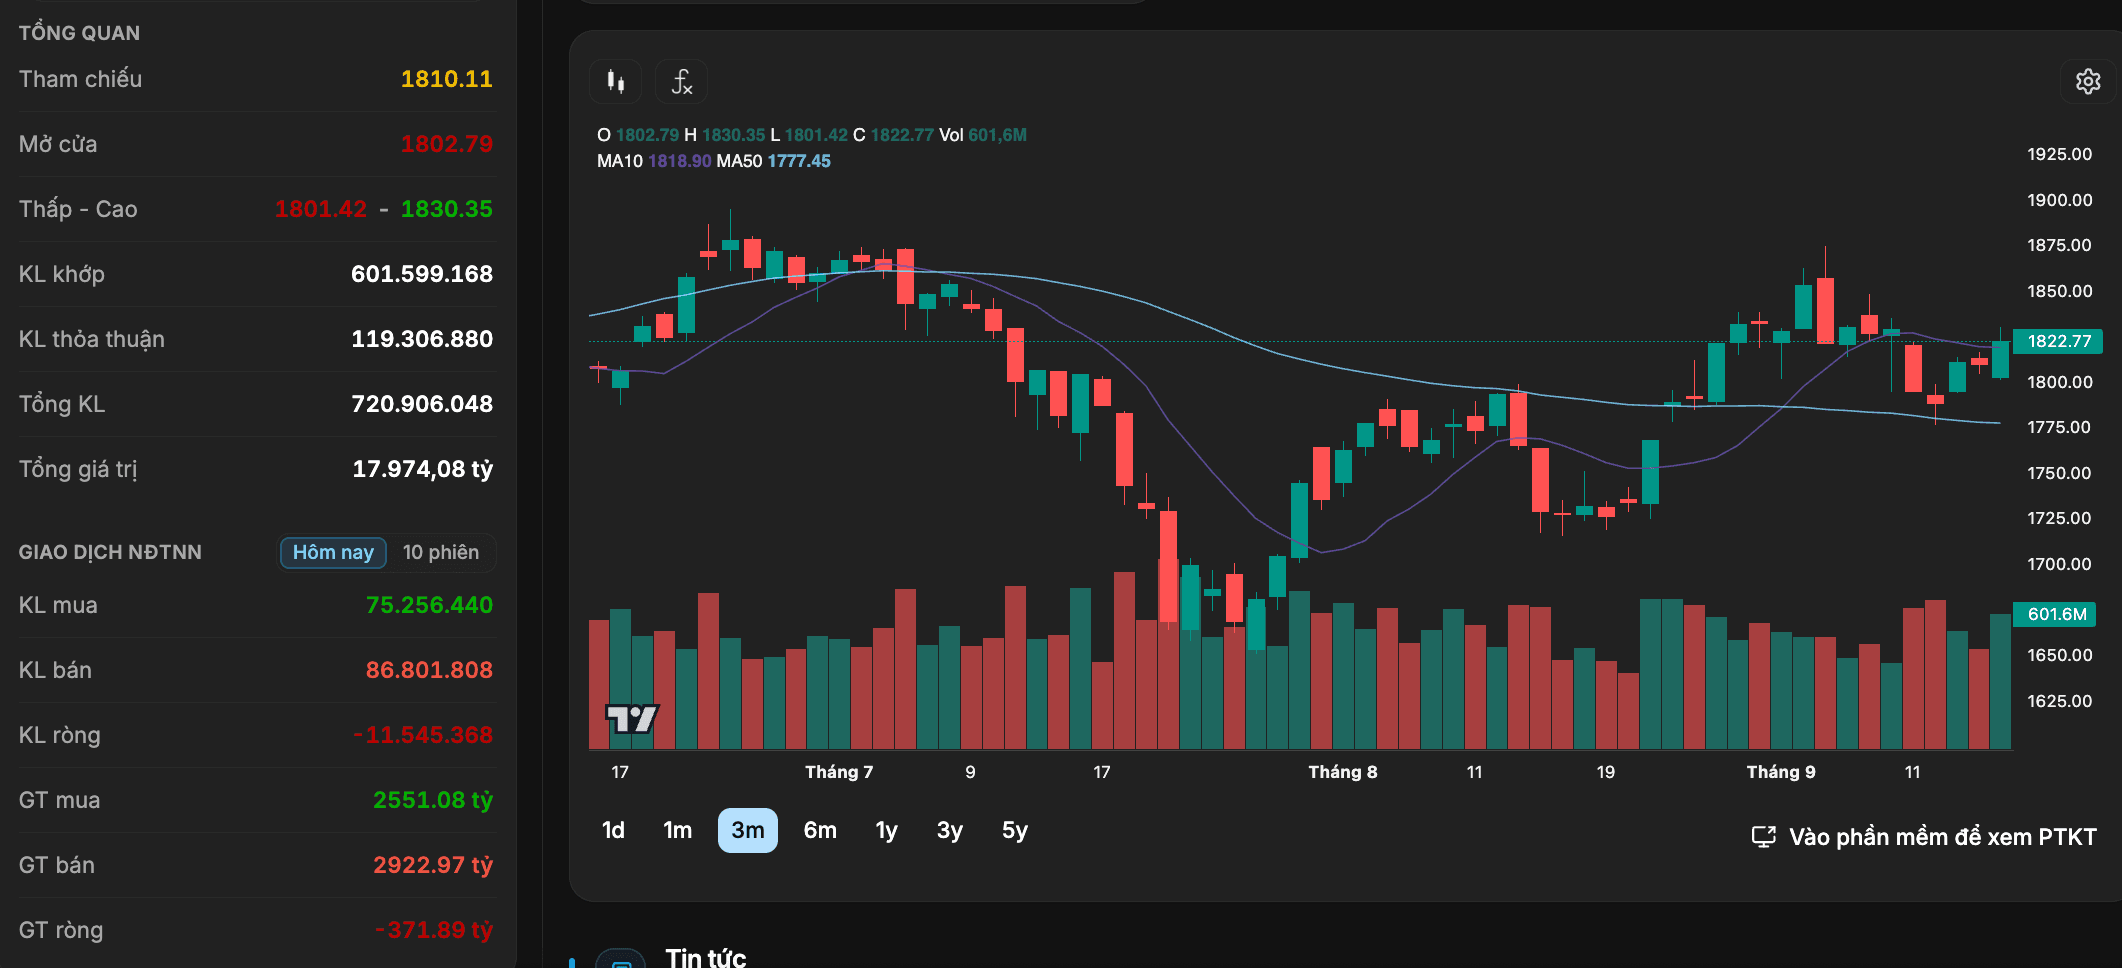This screenshot has height=968, width=2122.
Task: Switch chart to 1y timeframe
Action: (x=887, y=830)
